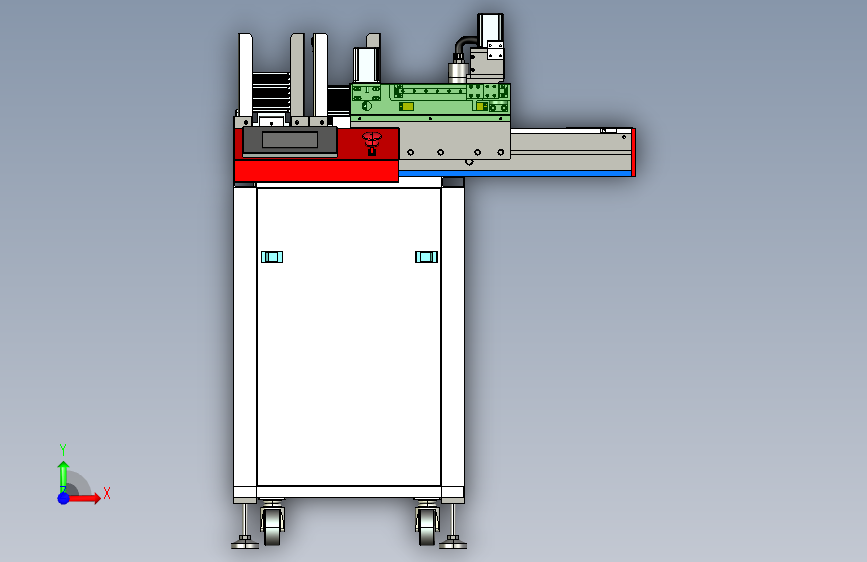The image size is (867, 562).
Task: Select the large white cabinet door panel
Action: coord(349,337)
